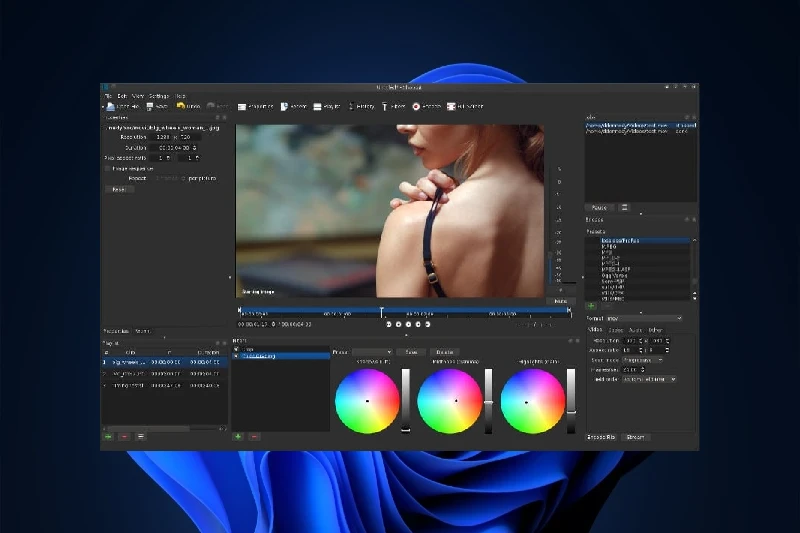Click the Midtones color wheel

(449, 401)
